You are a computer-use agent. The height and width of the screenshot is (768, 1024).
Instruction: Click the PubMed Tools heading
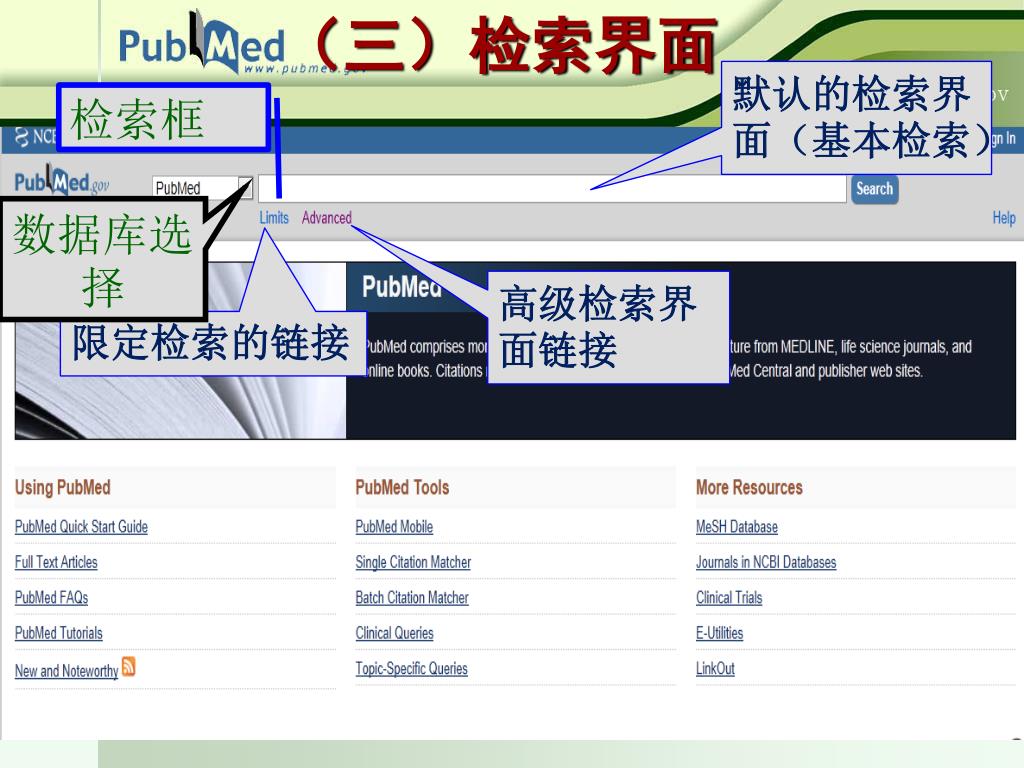(402, 487)
